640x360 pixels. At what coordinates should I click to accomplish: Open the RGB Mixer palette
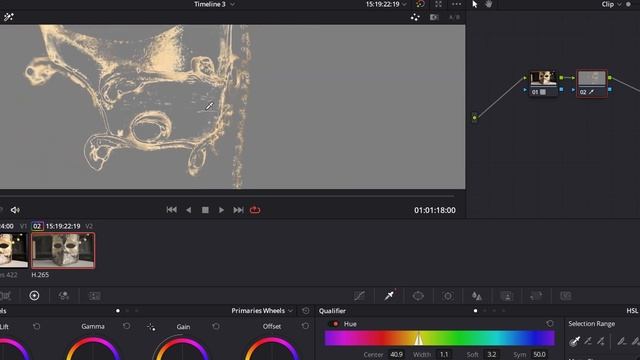[x=64, y=296]
